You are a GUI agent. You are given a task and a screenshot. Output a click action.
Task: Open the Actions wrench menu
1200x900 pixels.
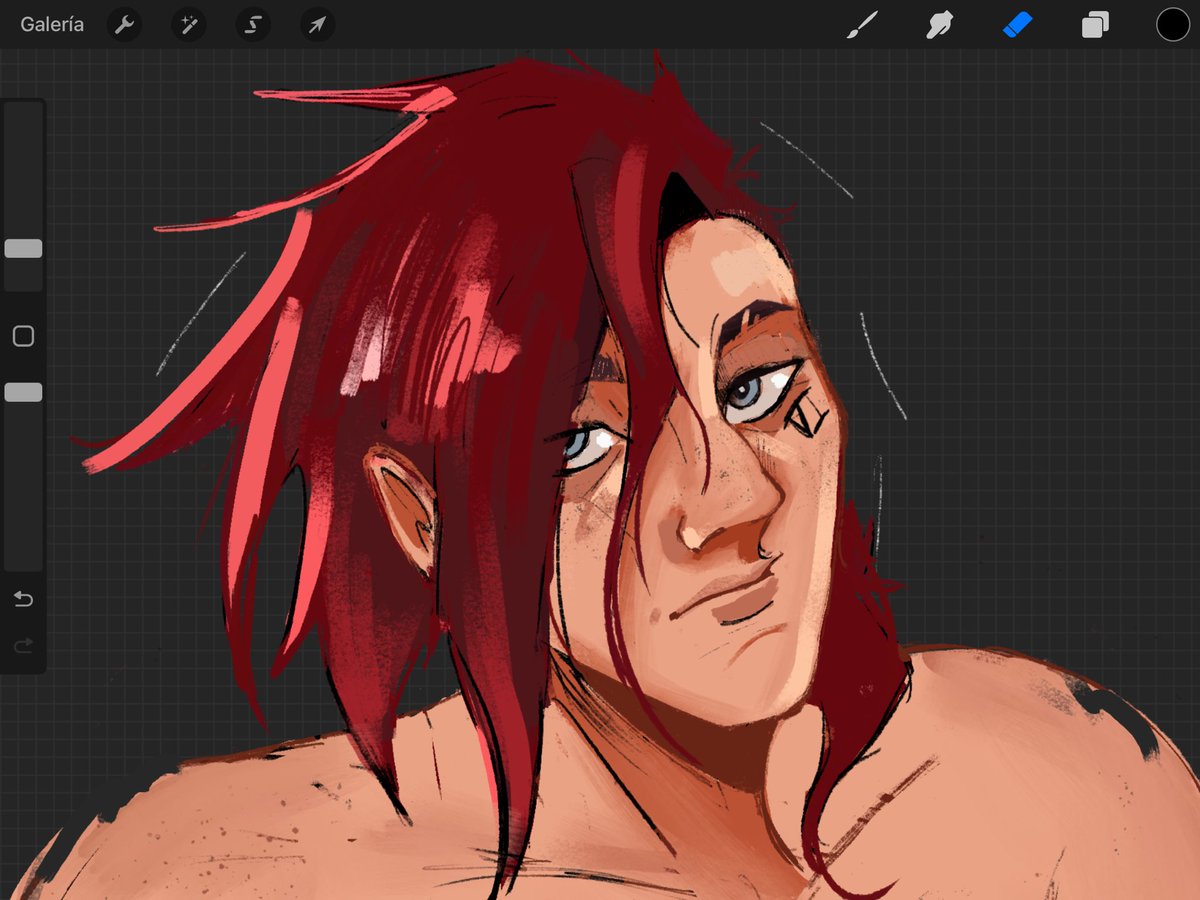(124, 25)
